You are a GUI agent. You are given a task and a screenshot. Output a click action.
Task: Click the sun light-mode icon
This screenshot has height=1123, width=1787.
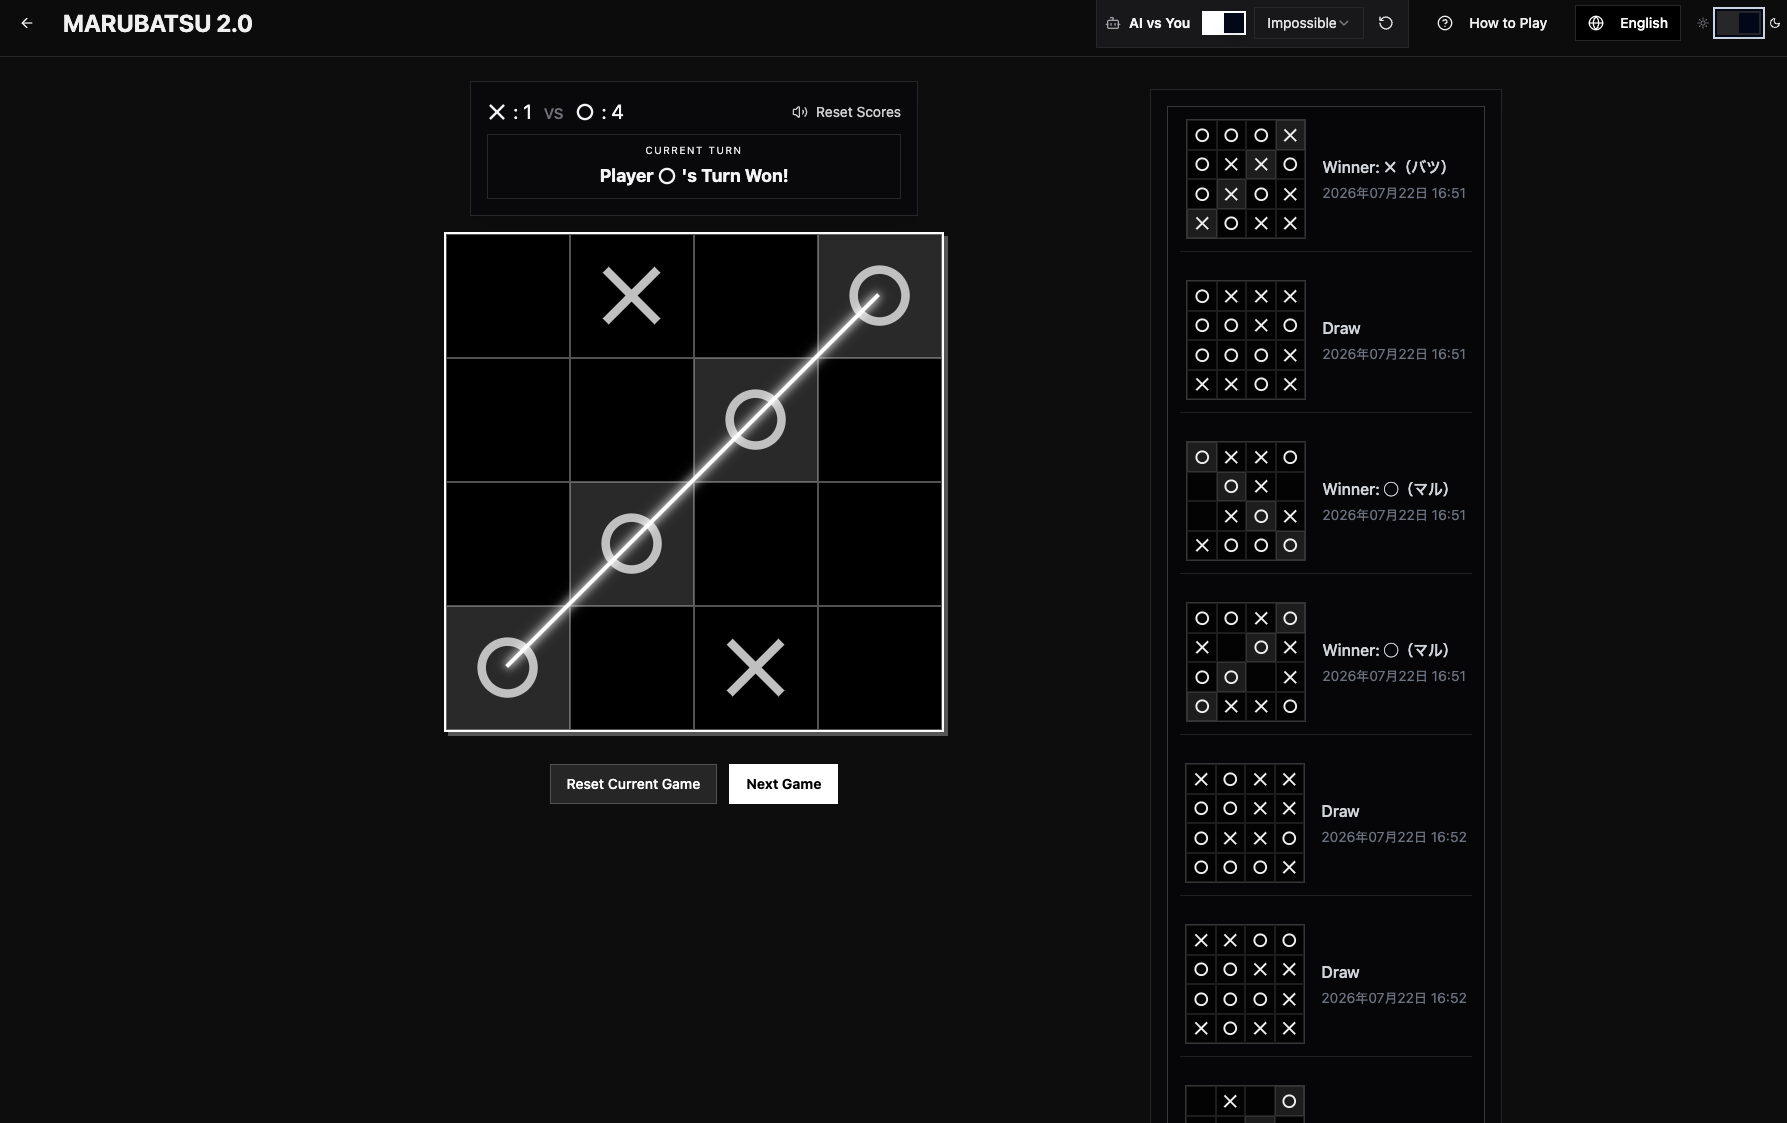(1702, 23)
